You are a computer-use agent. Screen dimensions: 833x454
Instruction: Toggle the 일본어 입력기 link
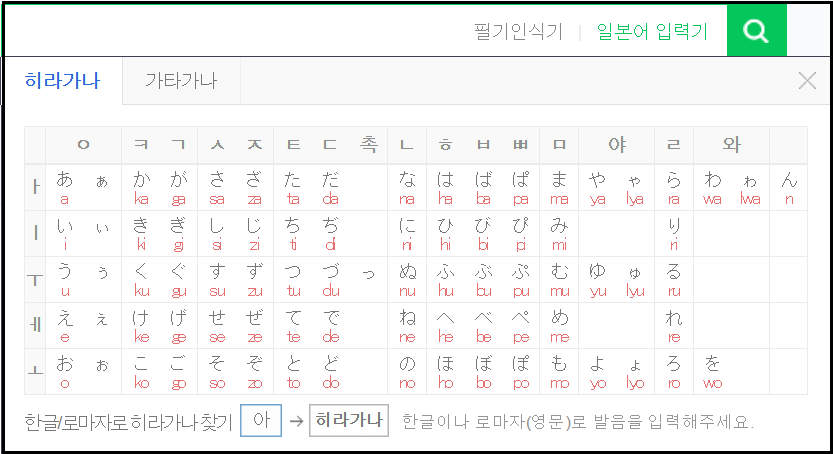[x=652, y=32]
